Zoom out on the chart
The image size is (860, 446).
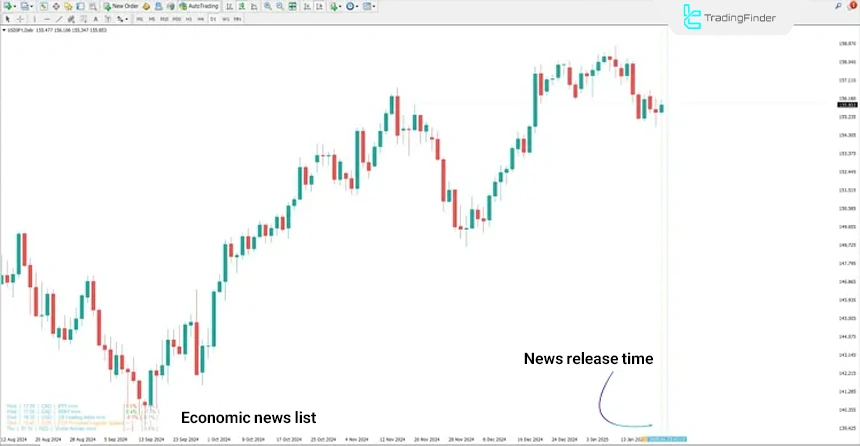(280, 7)
